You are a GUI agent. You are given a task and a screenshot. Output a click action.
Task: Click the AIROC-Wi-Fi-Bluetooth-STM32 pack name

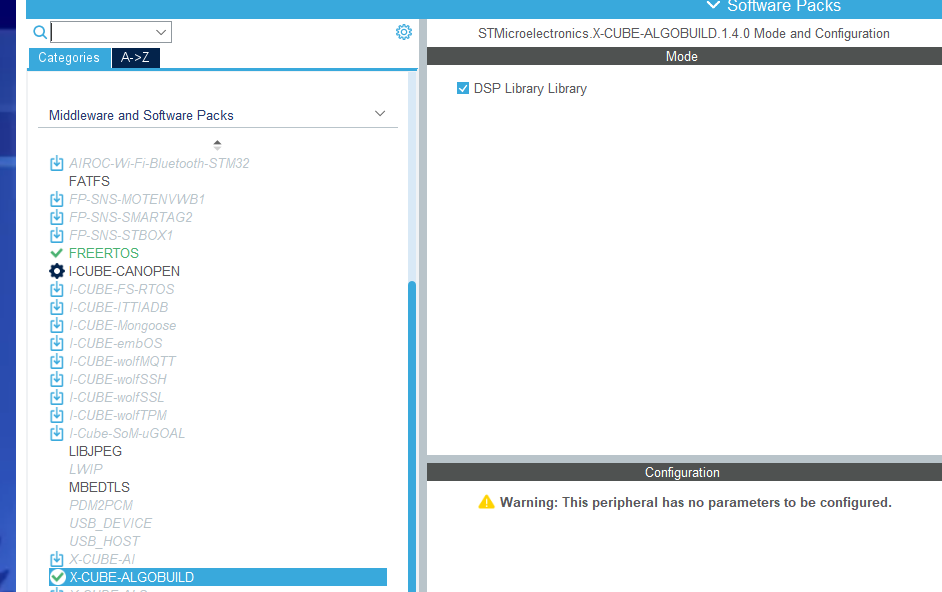159,163
